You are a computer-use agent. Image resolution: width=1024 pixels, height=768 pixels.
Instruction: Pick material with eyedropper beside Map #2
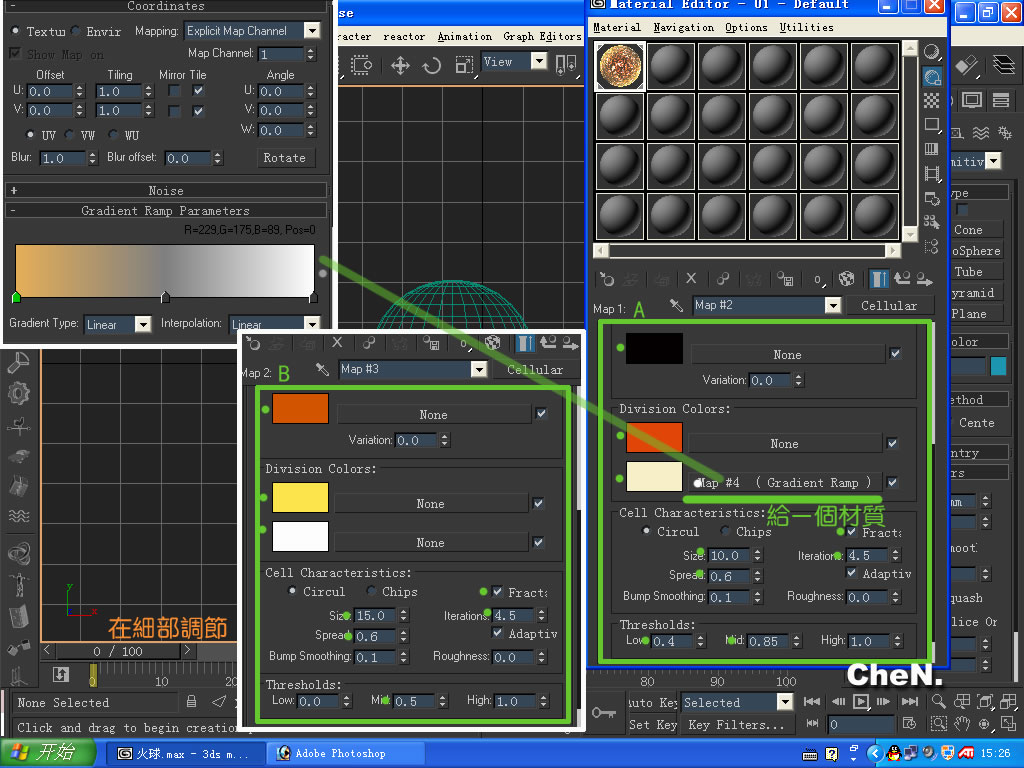pyautogui.click(x=676, y=305)
